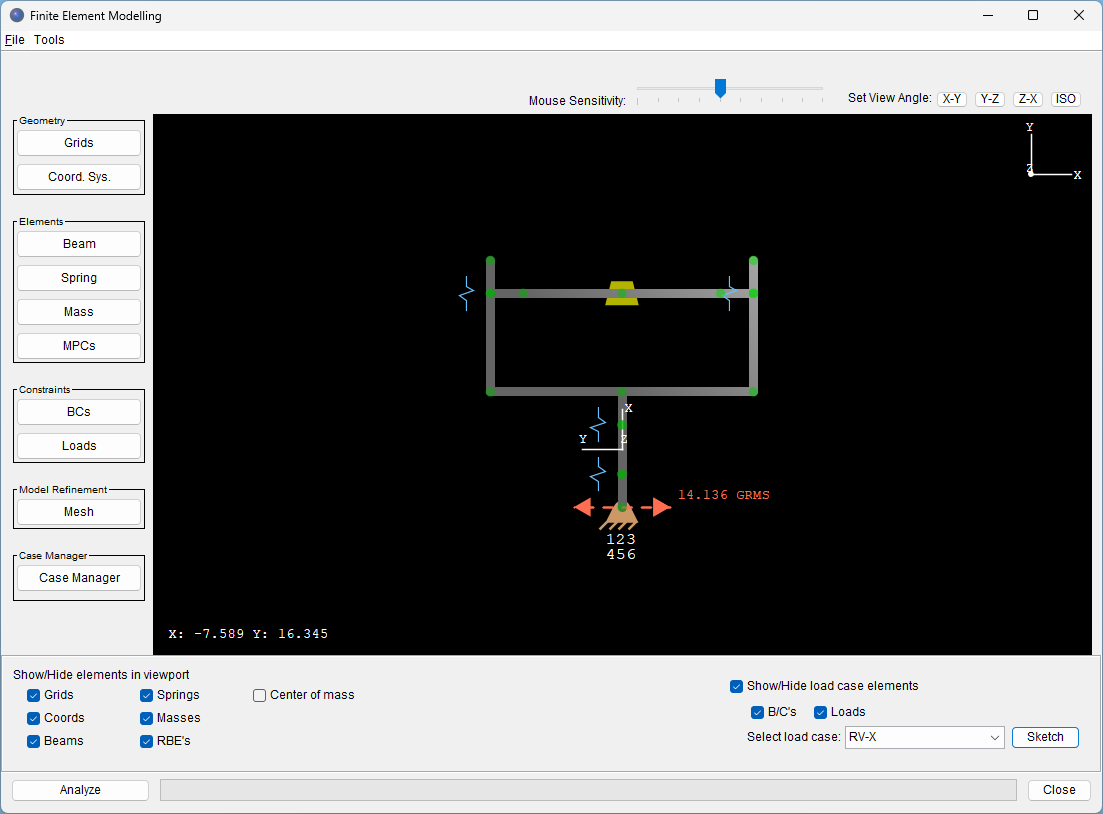Set view angle to Y-Z

989,98
